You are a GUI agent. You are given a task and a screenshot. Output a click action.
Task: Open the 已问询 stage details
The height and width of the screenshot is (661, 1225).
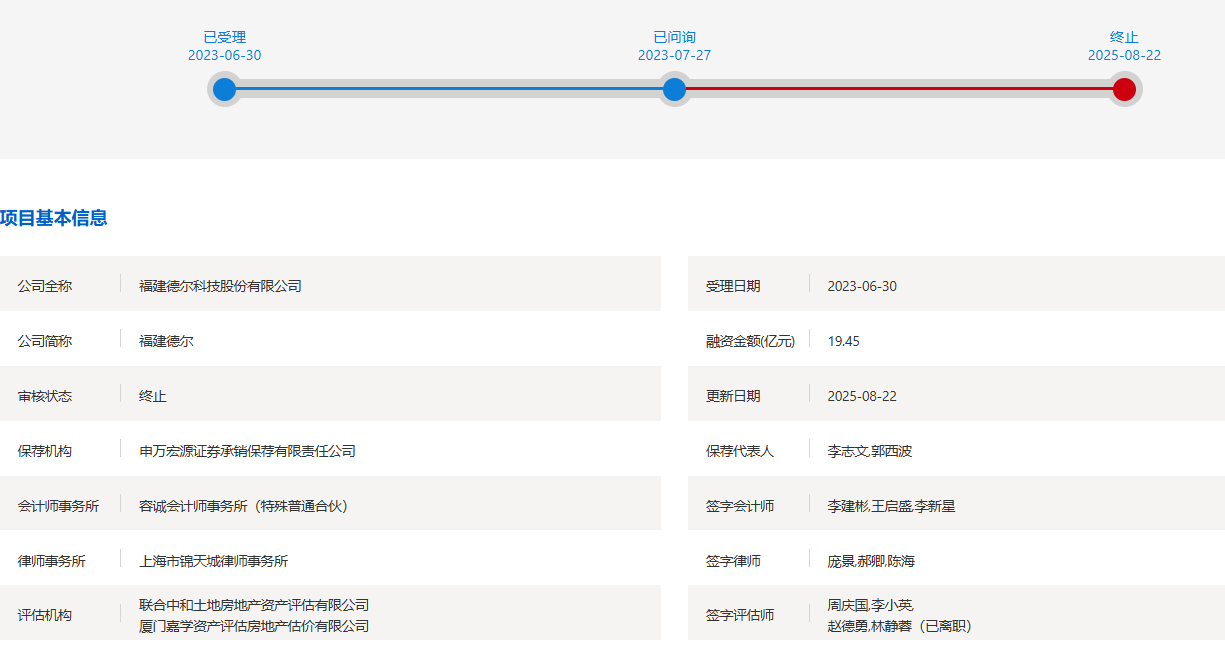[x=674, y=36]
